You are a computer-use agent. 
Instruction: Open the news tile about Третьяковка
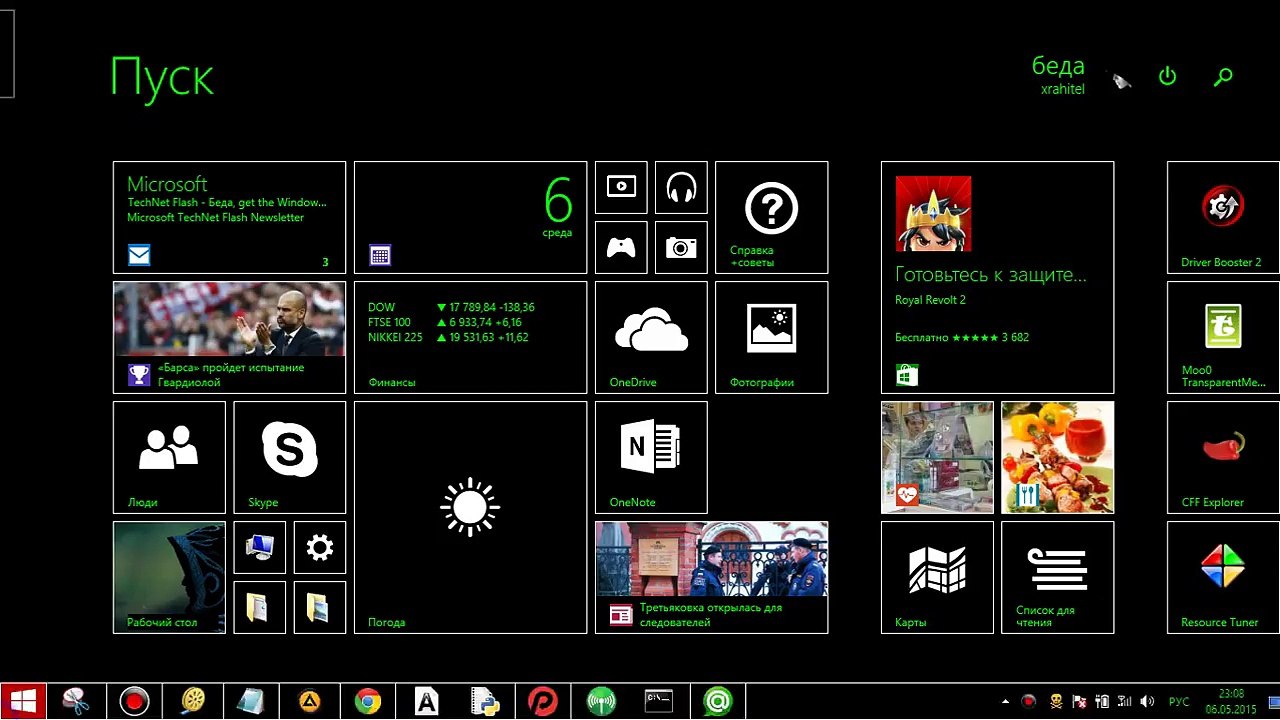[x=711, y=577]
